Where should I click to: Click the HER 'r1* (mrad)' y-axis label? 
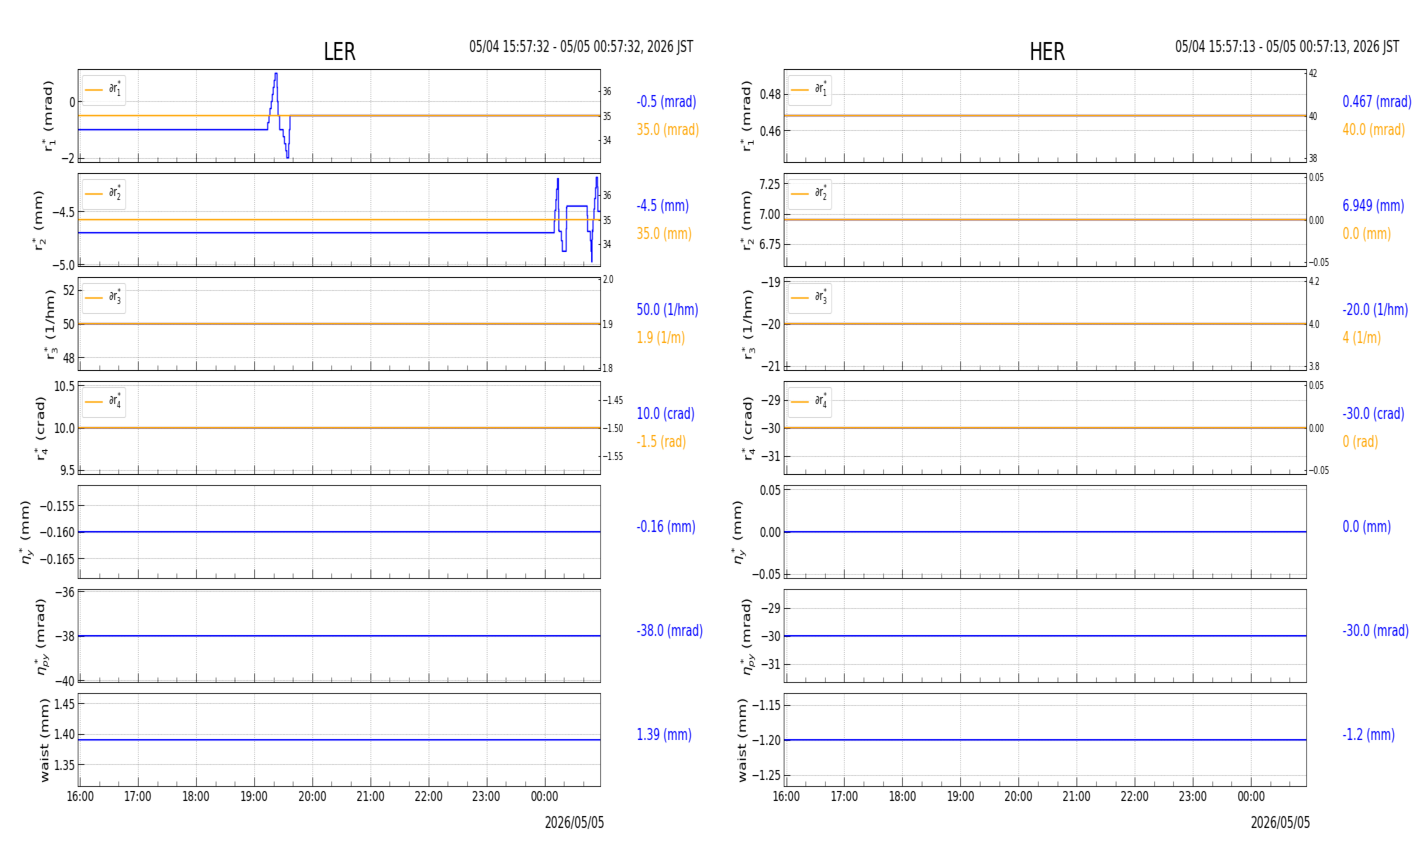click(x=746, y=116)
